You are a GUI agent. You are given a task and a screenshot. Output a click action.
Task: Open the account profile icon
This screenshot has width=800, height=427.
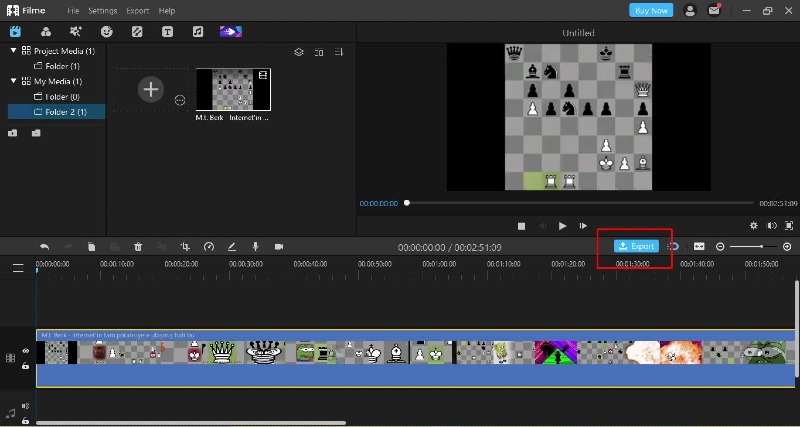pyautogui.click(x=690, y=10)
